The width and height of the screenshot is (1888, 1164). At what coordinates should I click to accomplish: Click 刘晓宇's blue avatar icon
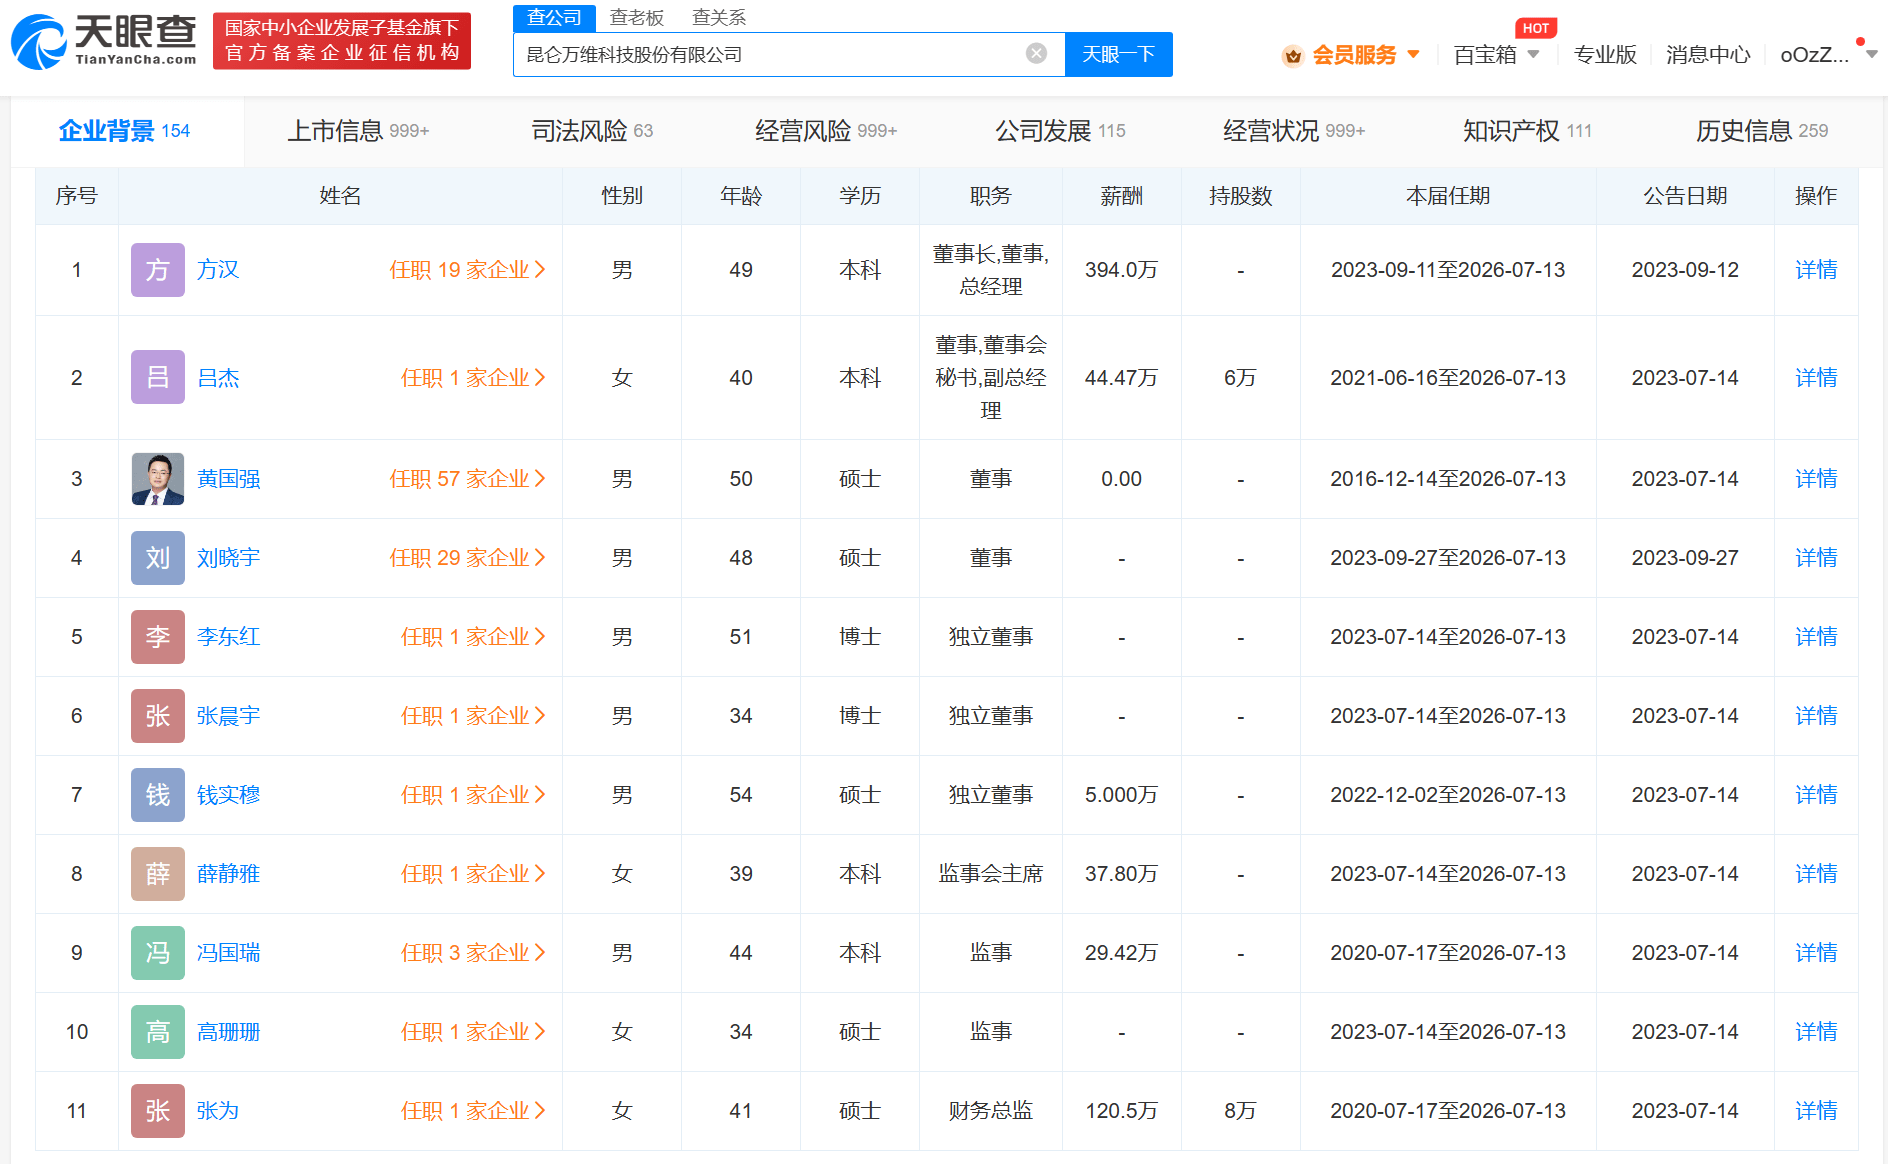[158, 558]
